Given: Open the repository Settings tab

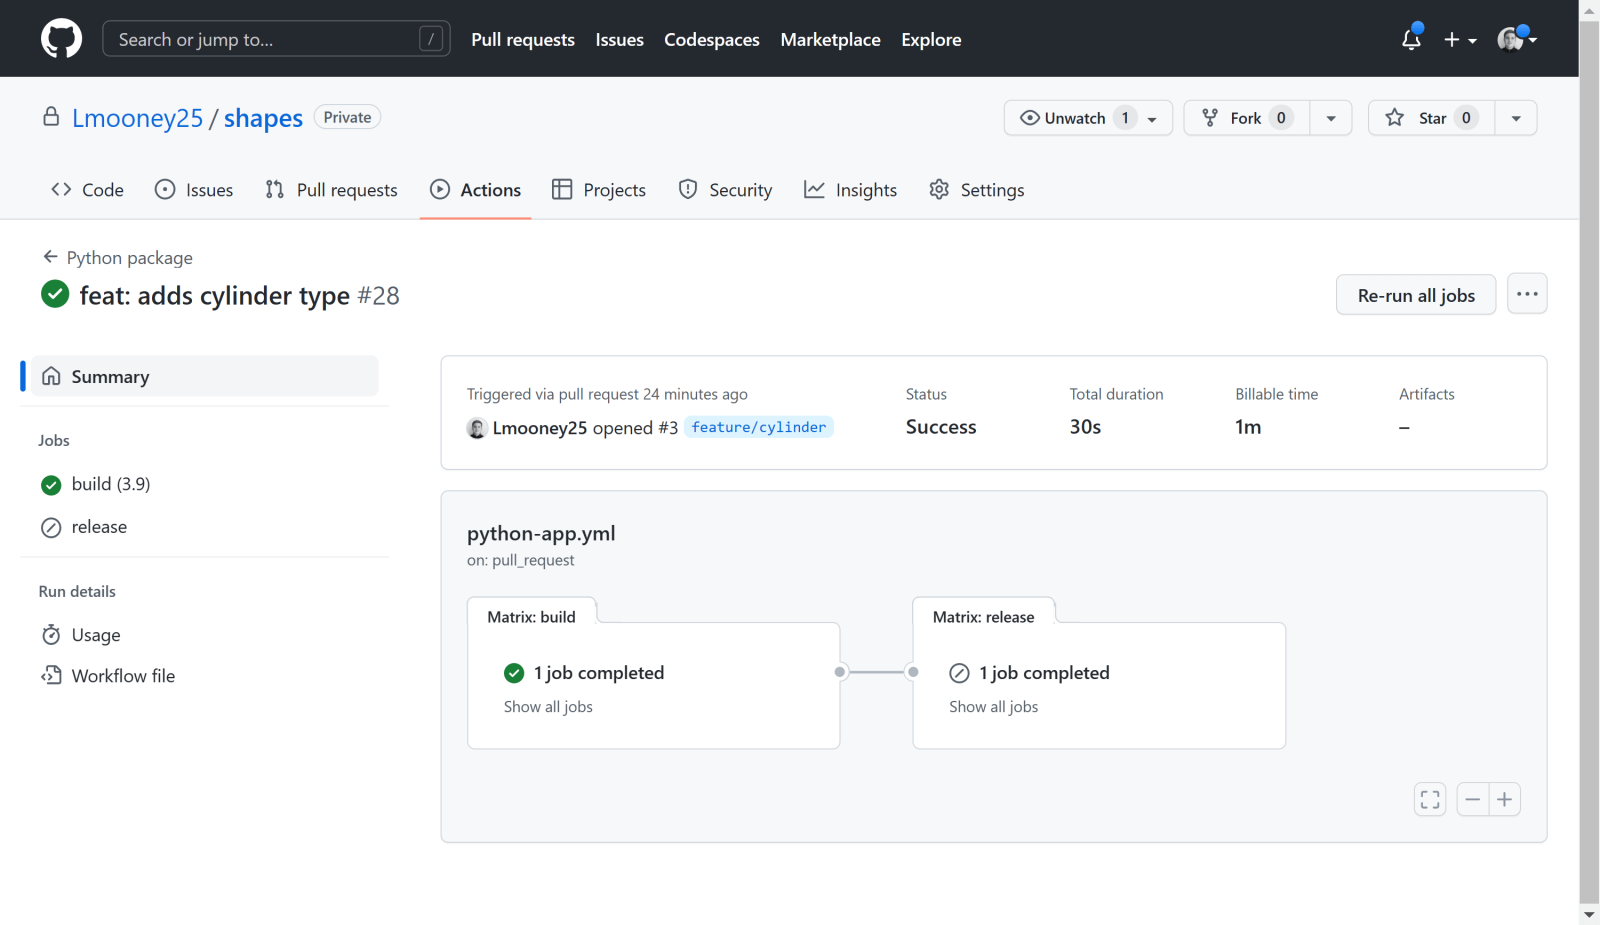Looking at the screenshot, I should (977, 190).
